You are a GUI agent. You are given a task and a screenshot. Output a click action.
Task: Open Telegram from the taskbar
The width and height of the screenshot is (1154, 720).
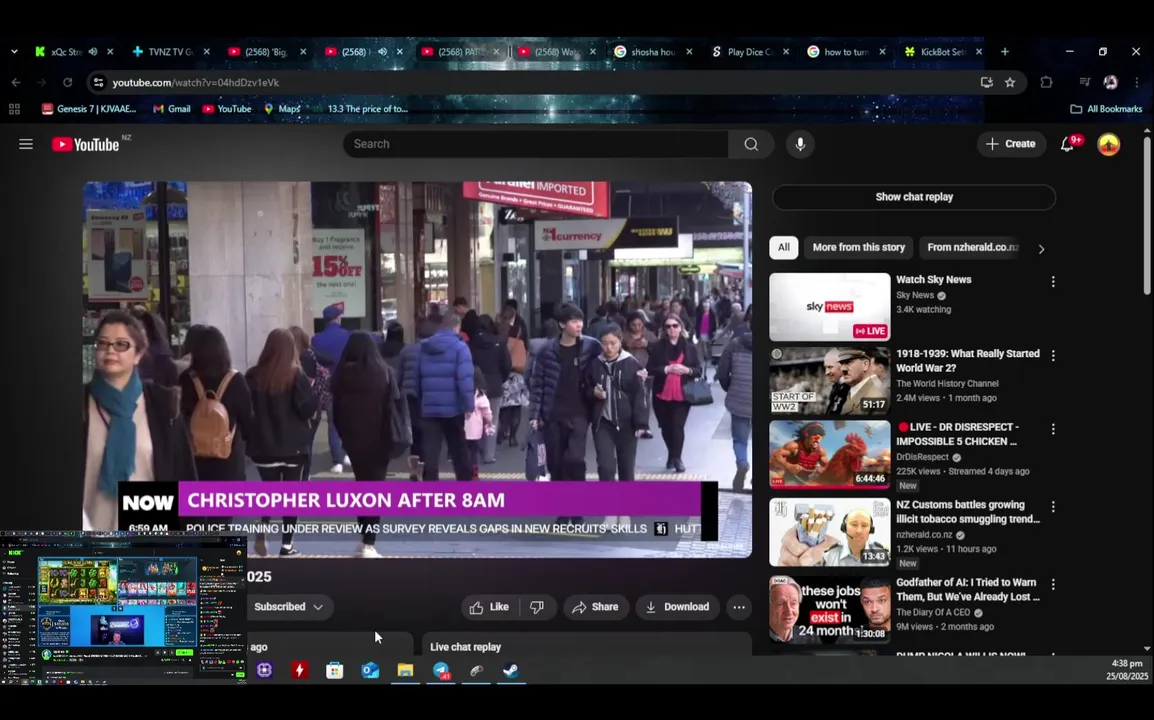[441, 671]
